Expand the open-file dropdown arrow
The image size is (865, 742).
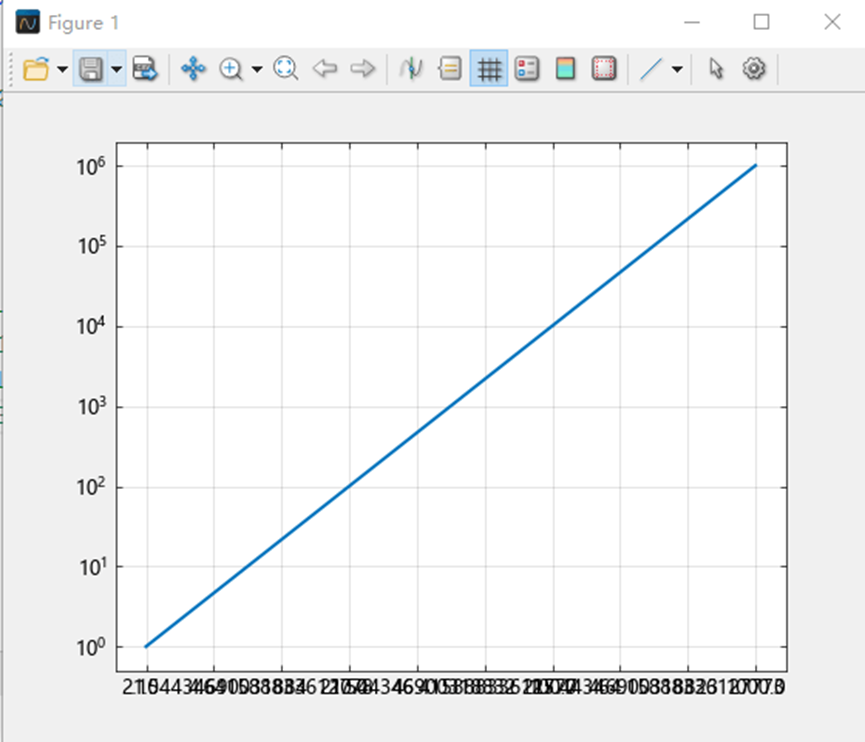[62, 70]
